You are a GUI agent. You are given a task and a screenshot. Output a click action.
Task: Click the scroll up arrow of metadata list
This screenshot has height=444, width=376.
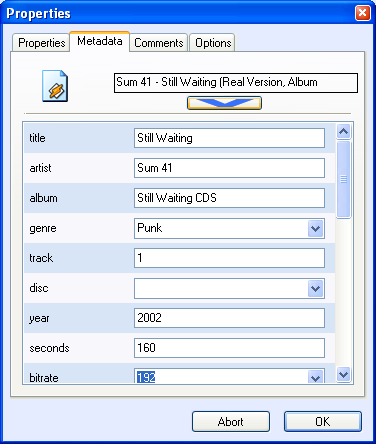coord(343,132)
